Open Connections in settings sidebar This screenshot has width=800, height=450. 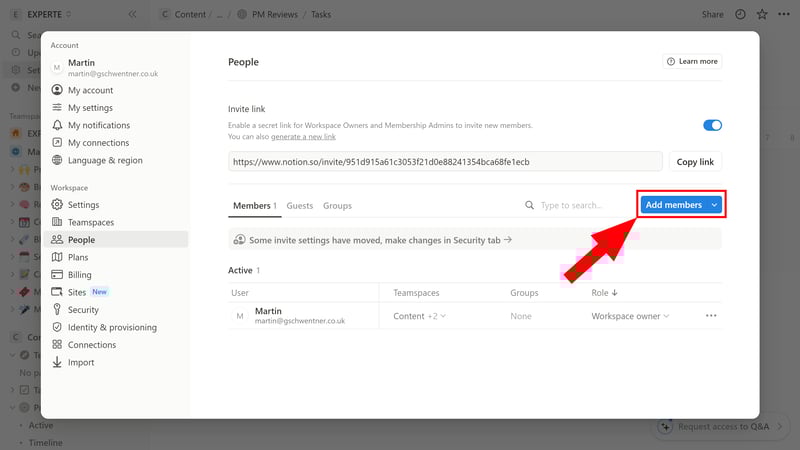tap(92, 345)
